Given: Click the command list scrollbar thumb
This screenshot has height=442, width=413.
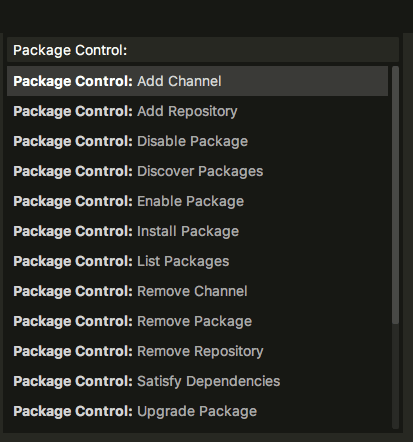Looking at the screenshot, I should pos(395,195).
